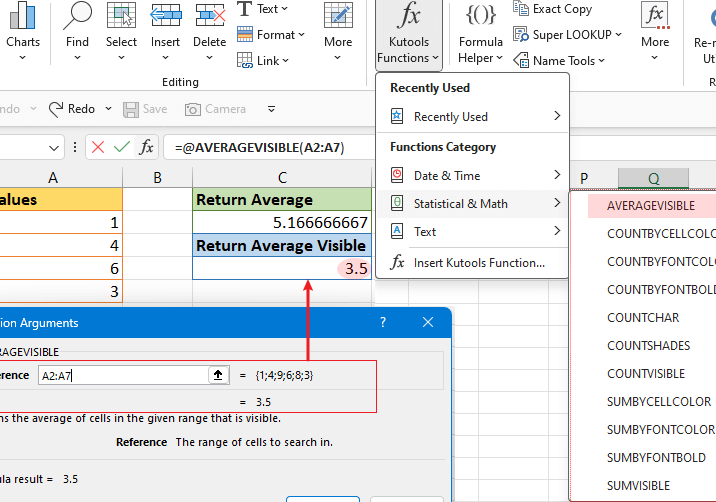Open More formula tools with fx icon
This screenshot has height=502, width=716.
coord(655,31)
